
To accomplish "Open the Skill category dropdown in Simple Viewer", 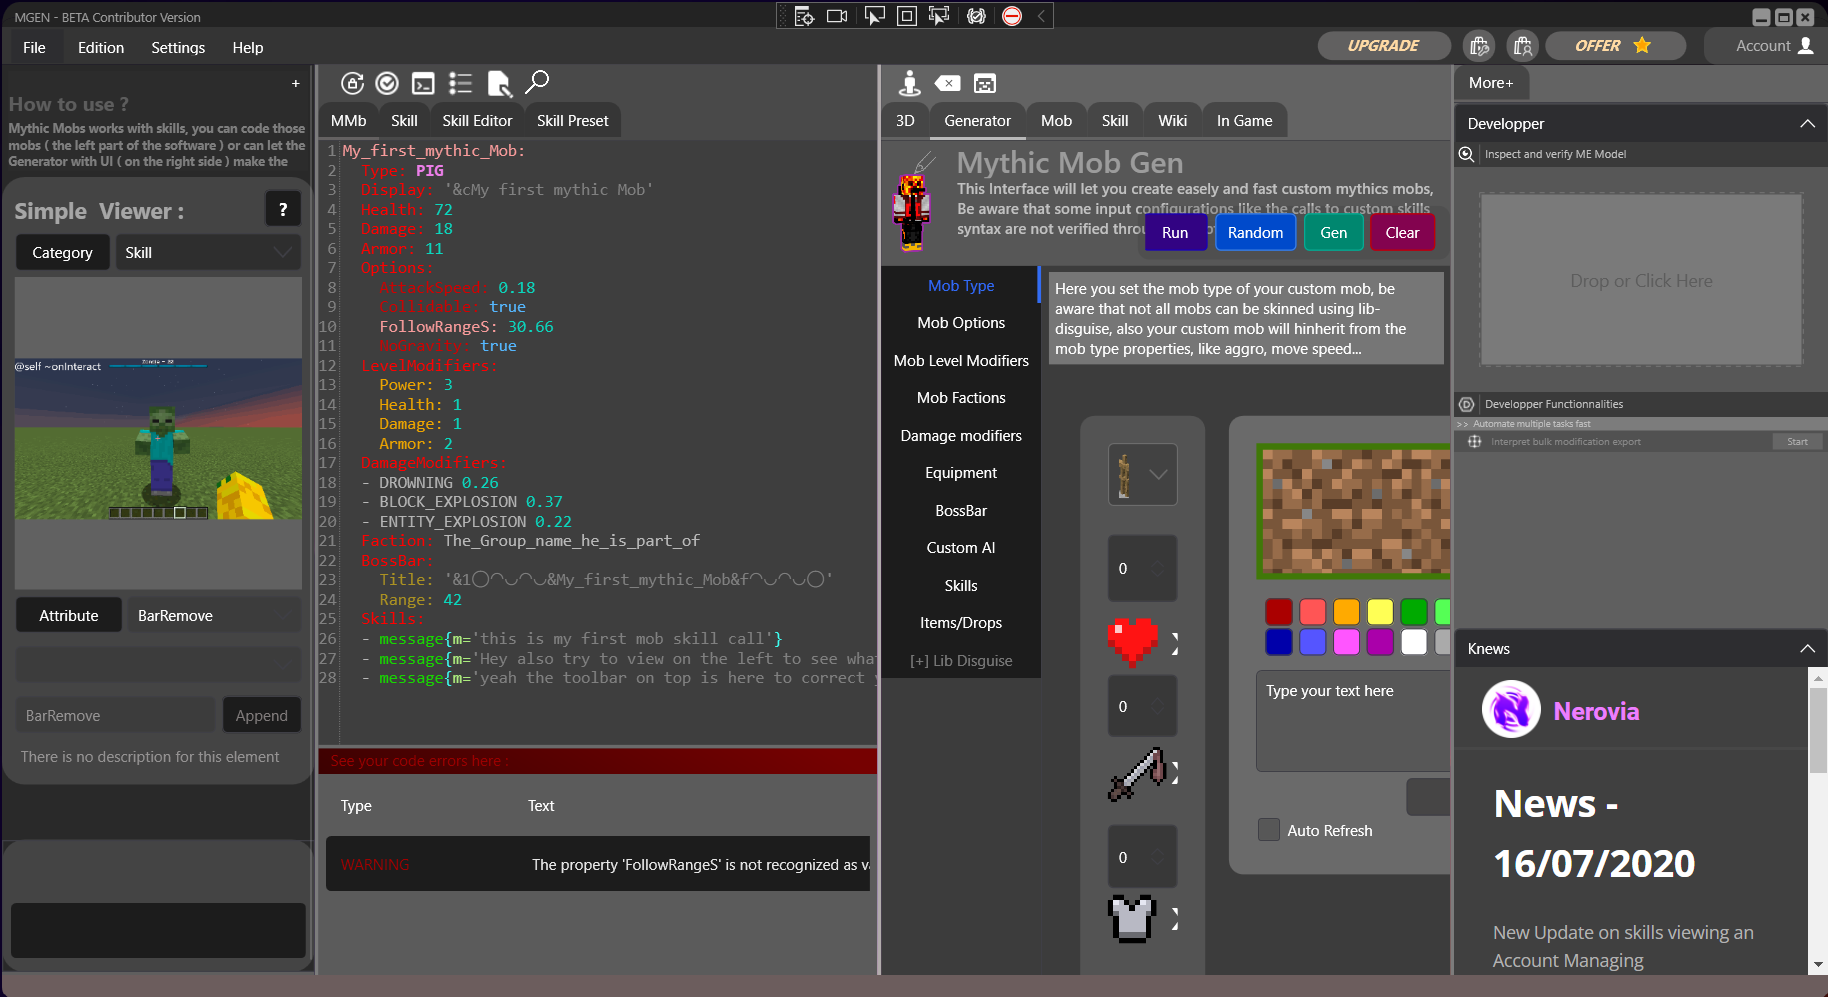I will pyautogui.click(x=208, y=253).
